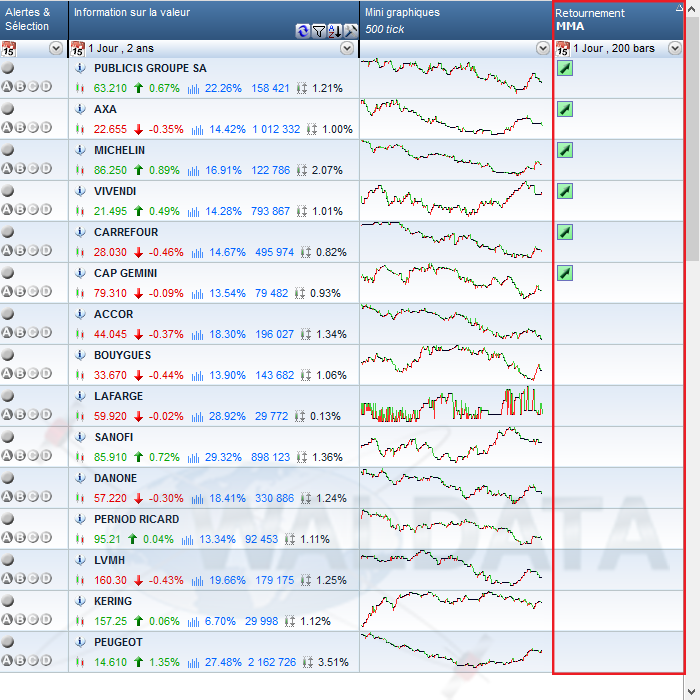Click the CAP GEMINI bullish reversal signal icon

[x=565, y=273]
